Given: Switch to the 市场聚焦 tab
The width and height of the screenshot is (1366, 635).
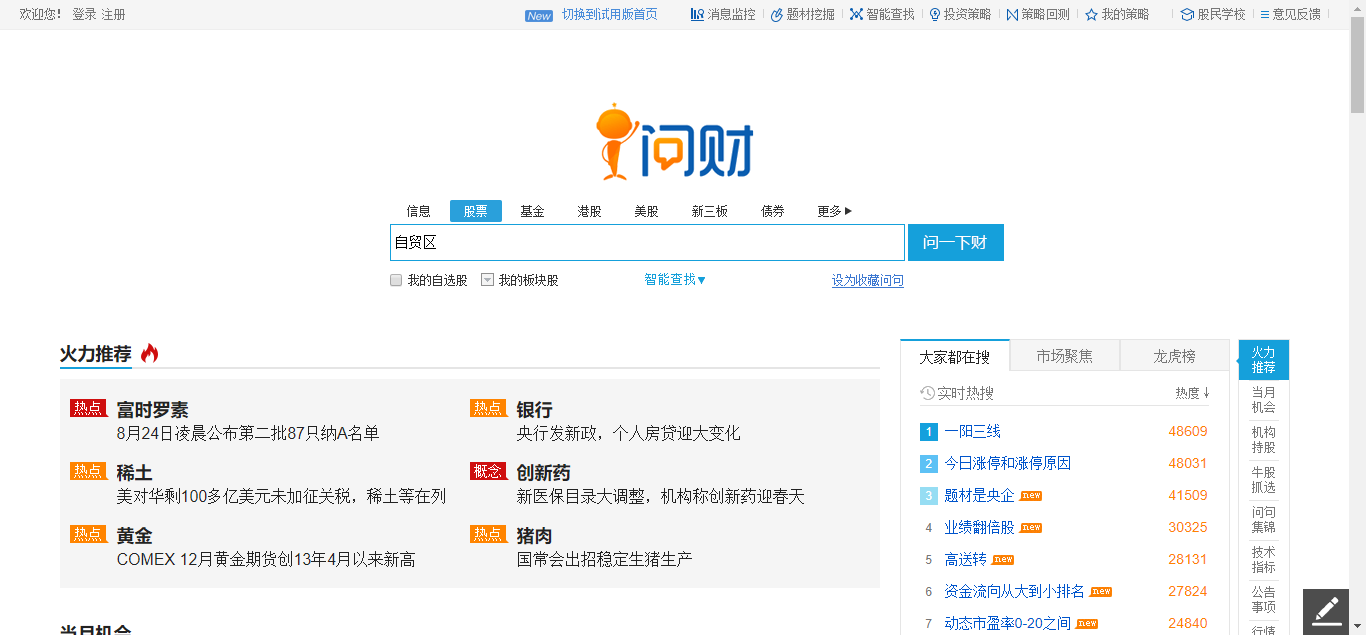Looking at the screenshot, I should coord(1065,356).
